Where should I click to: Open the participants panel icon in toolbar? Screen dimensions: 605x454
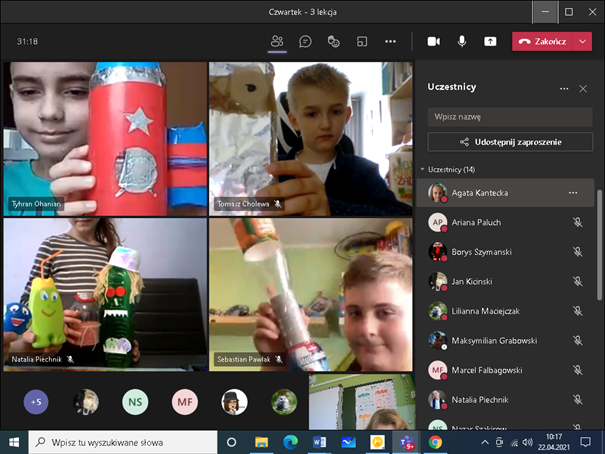tap(277, 41)
